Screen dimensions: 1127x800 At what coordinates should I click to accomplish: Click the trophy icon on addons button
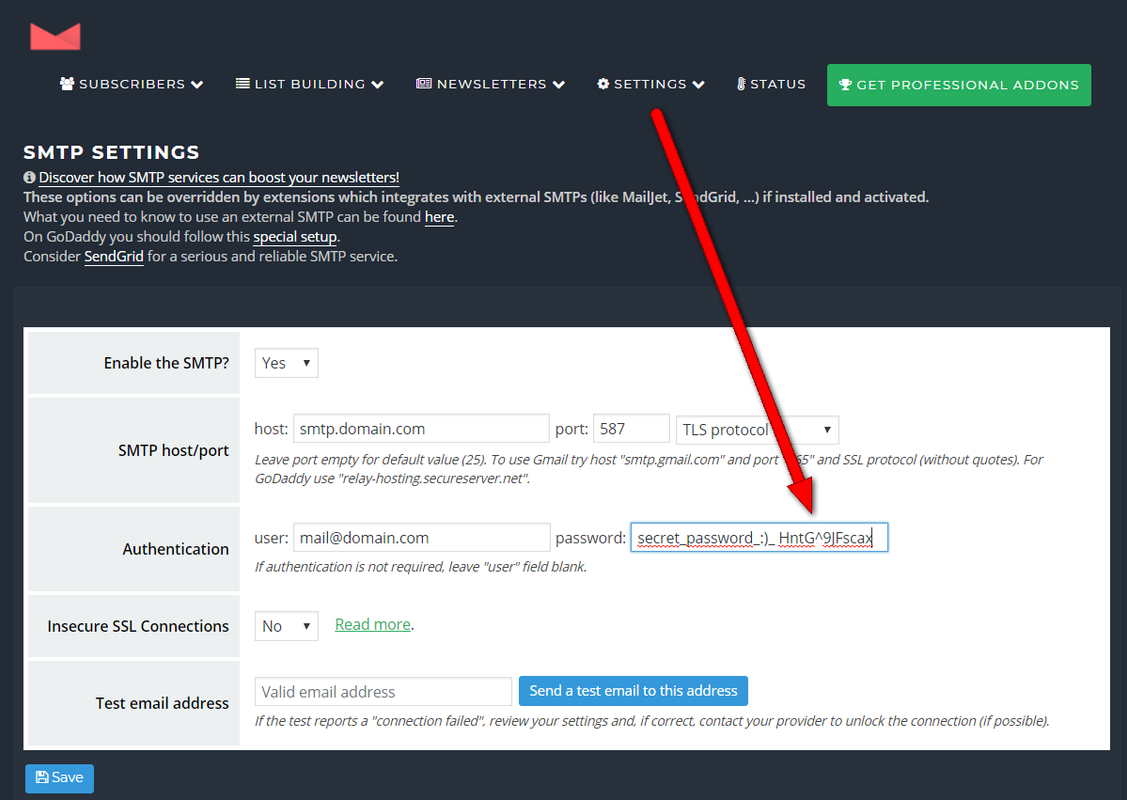(845, 85)
